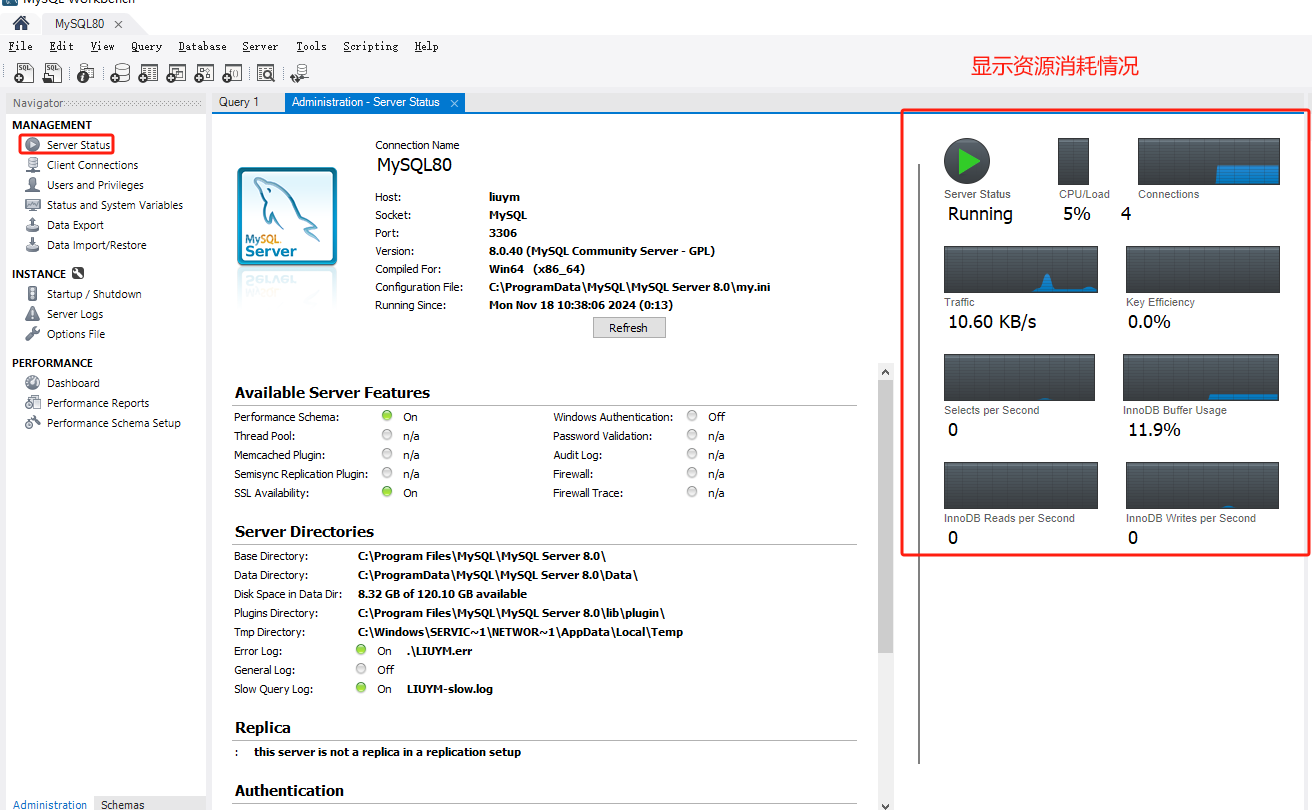Click the Options File wrench icon
1312x810 pixels.
click(33, 334)
